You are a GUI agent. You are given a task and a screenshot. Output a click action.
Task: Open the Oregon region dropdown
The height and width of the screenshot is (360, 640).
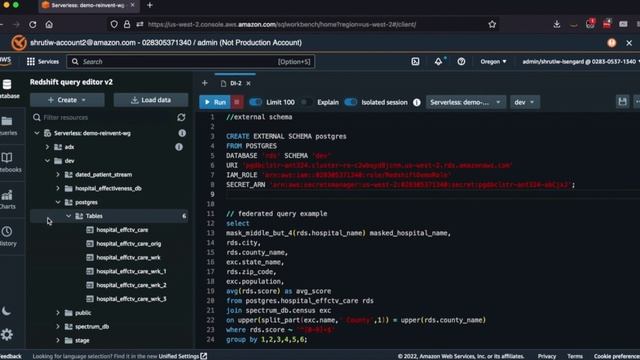click(493, 62)
